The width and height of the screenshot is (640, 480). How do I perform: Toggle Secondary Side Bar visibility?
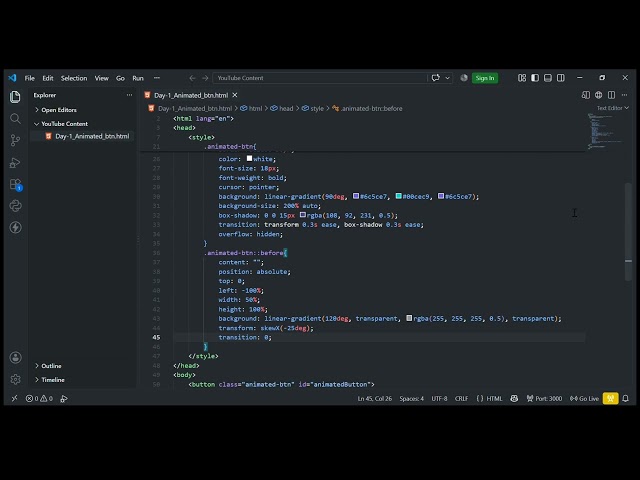coord(561,78)
